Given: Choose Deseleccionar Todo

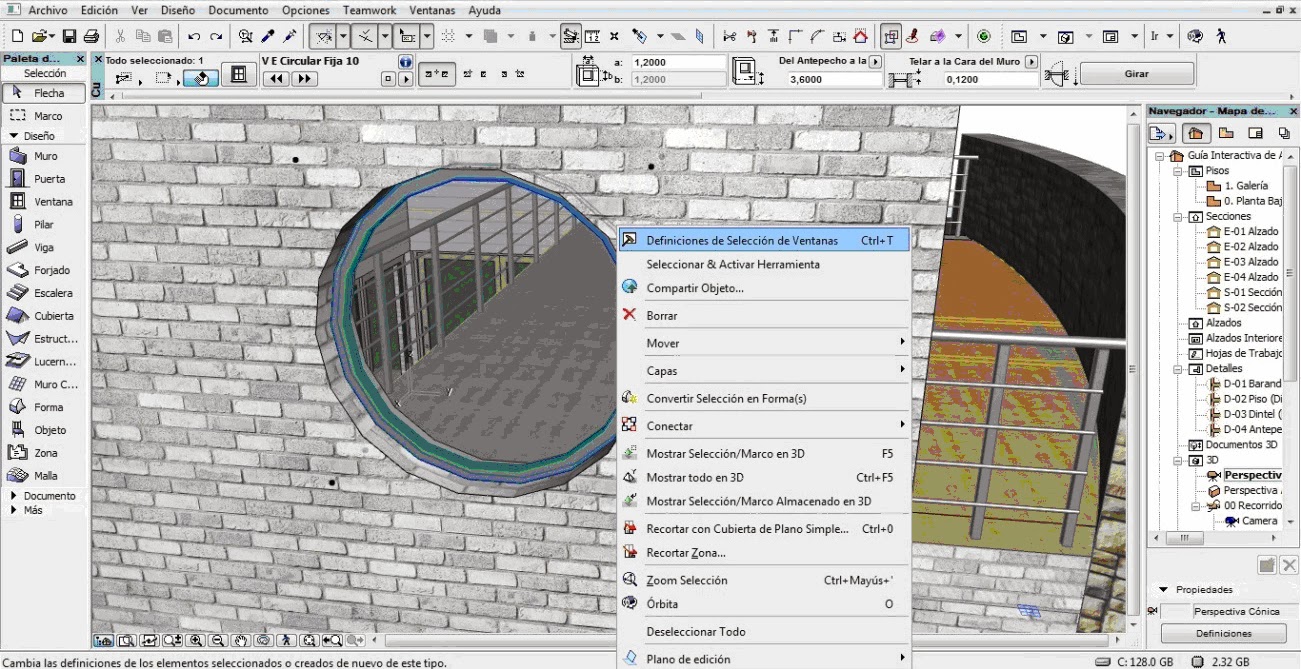Looking at the screenshot, I should click(x=764, y=632).
